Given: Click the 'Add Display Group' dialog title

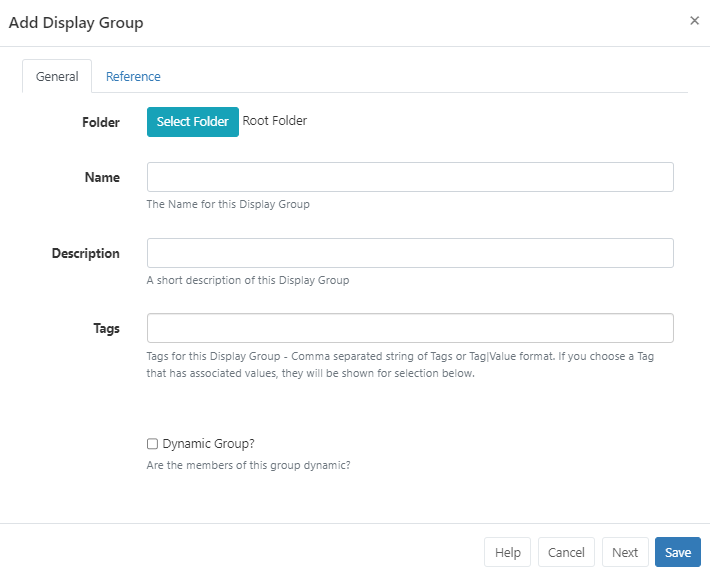Looking at the screenshot, I should pos(76,22).
